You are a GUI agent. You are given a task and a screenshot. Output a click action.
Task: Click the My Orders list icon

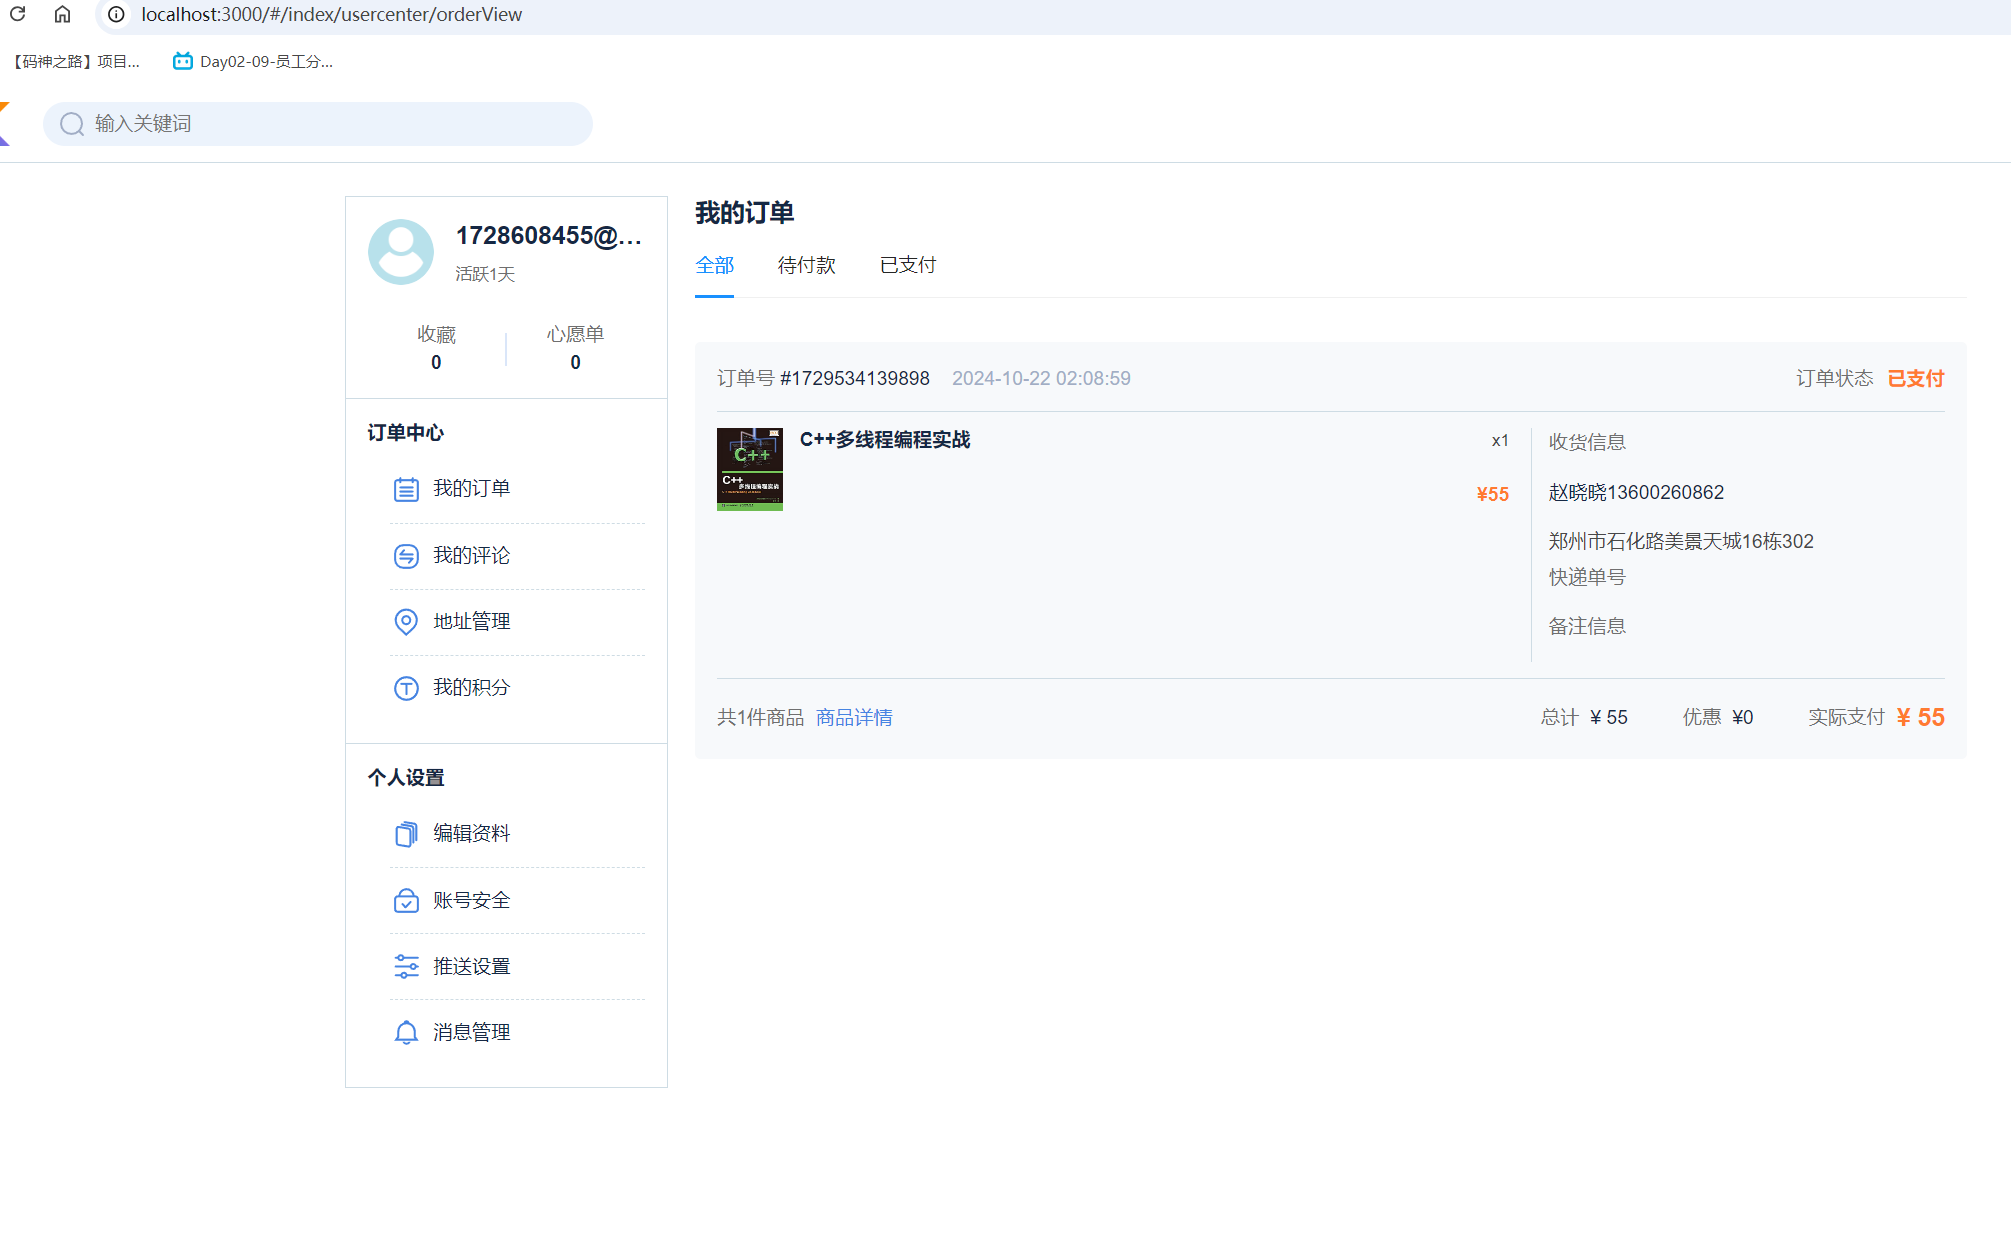pyautogui.click(x=406, y=489)
